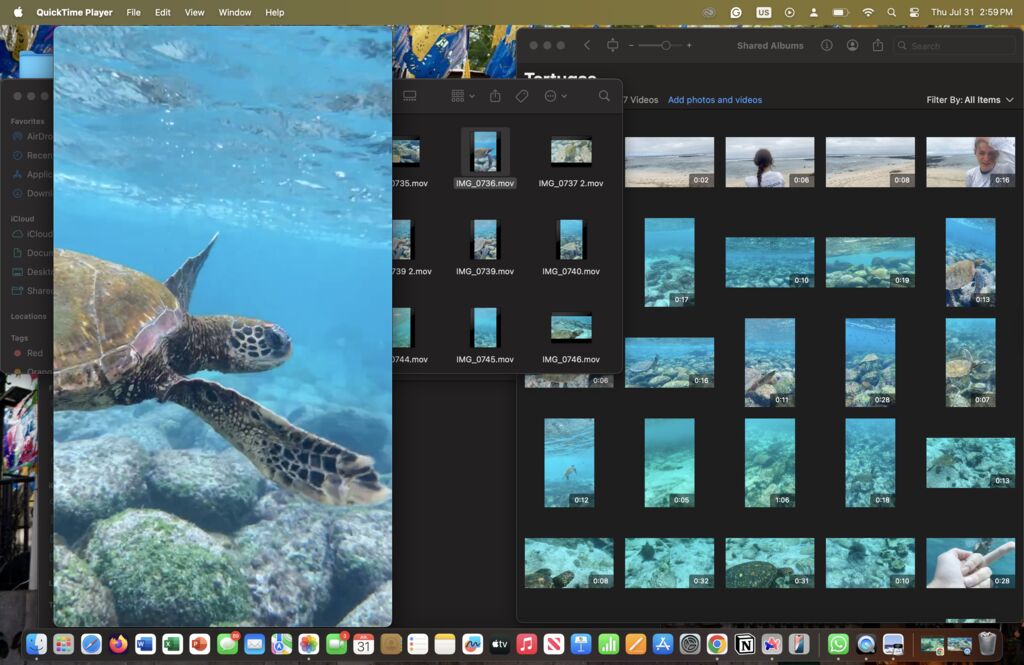Open the shared album people icon
The image size is (1024, 665).
(852, 45)
